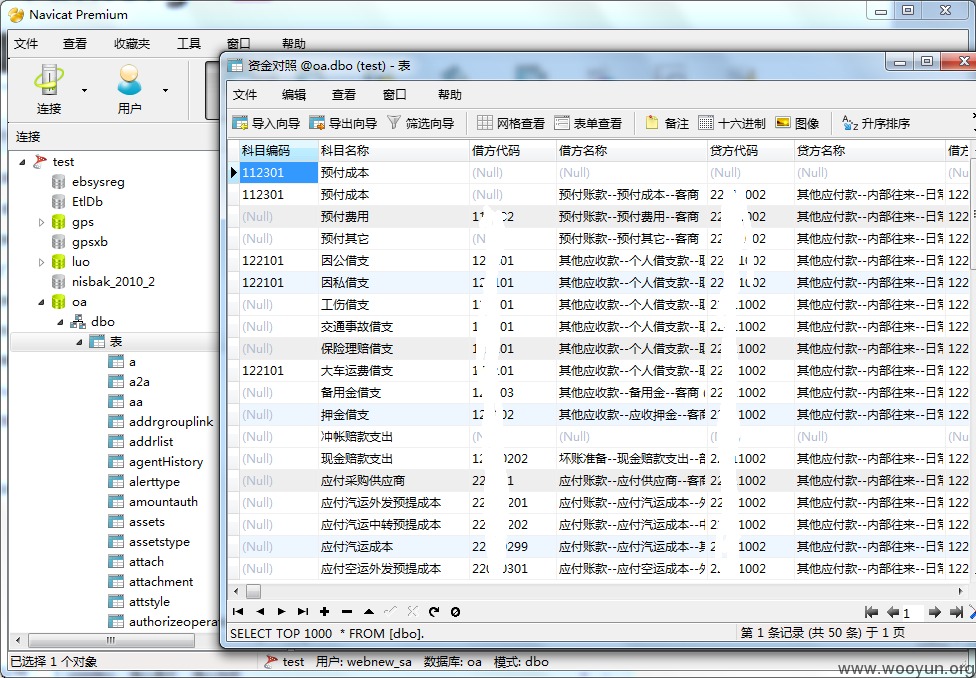976x678 pixels.
Task: Open 编辑 menu in table window
Action: pyautogui.click(x=294, y=95)
